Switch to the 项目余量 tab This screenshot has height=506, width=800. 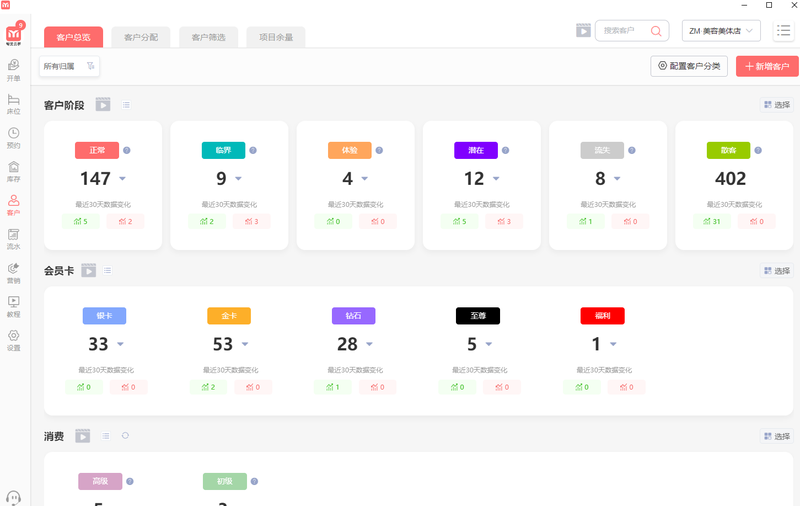point(276,37)
